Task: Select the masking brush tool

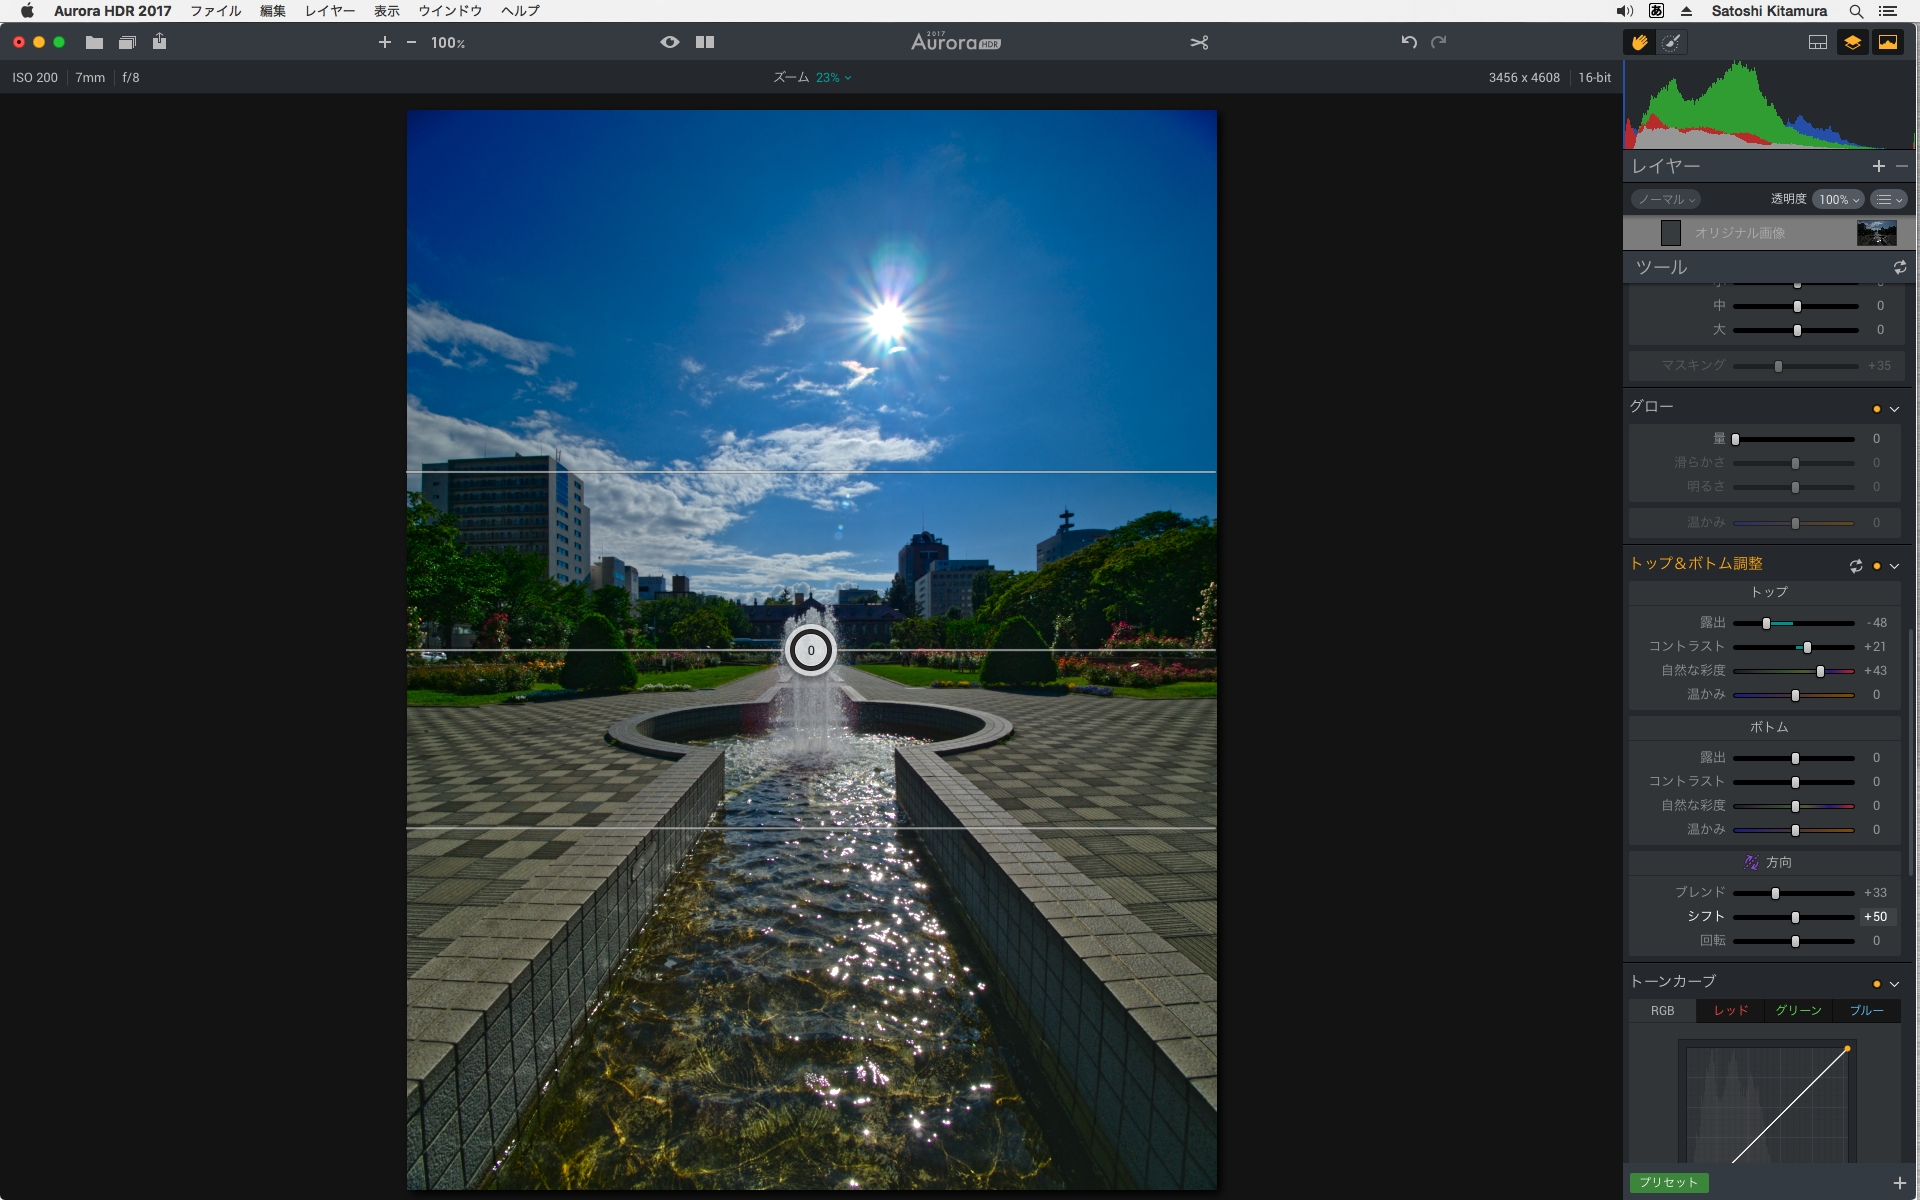Action: pos(1671,42)
